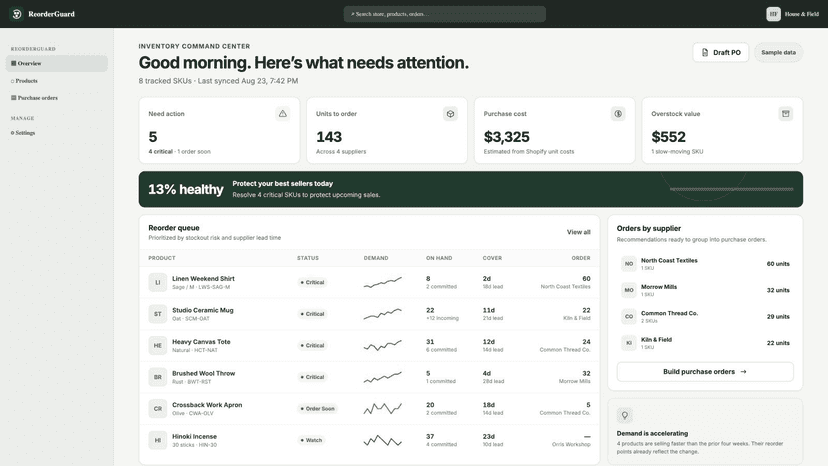Click the Heavy Canvas Tote product name

(201, 342)
